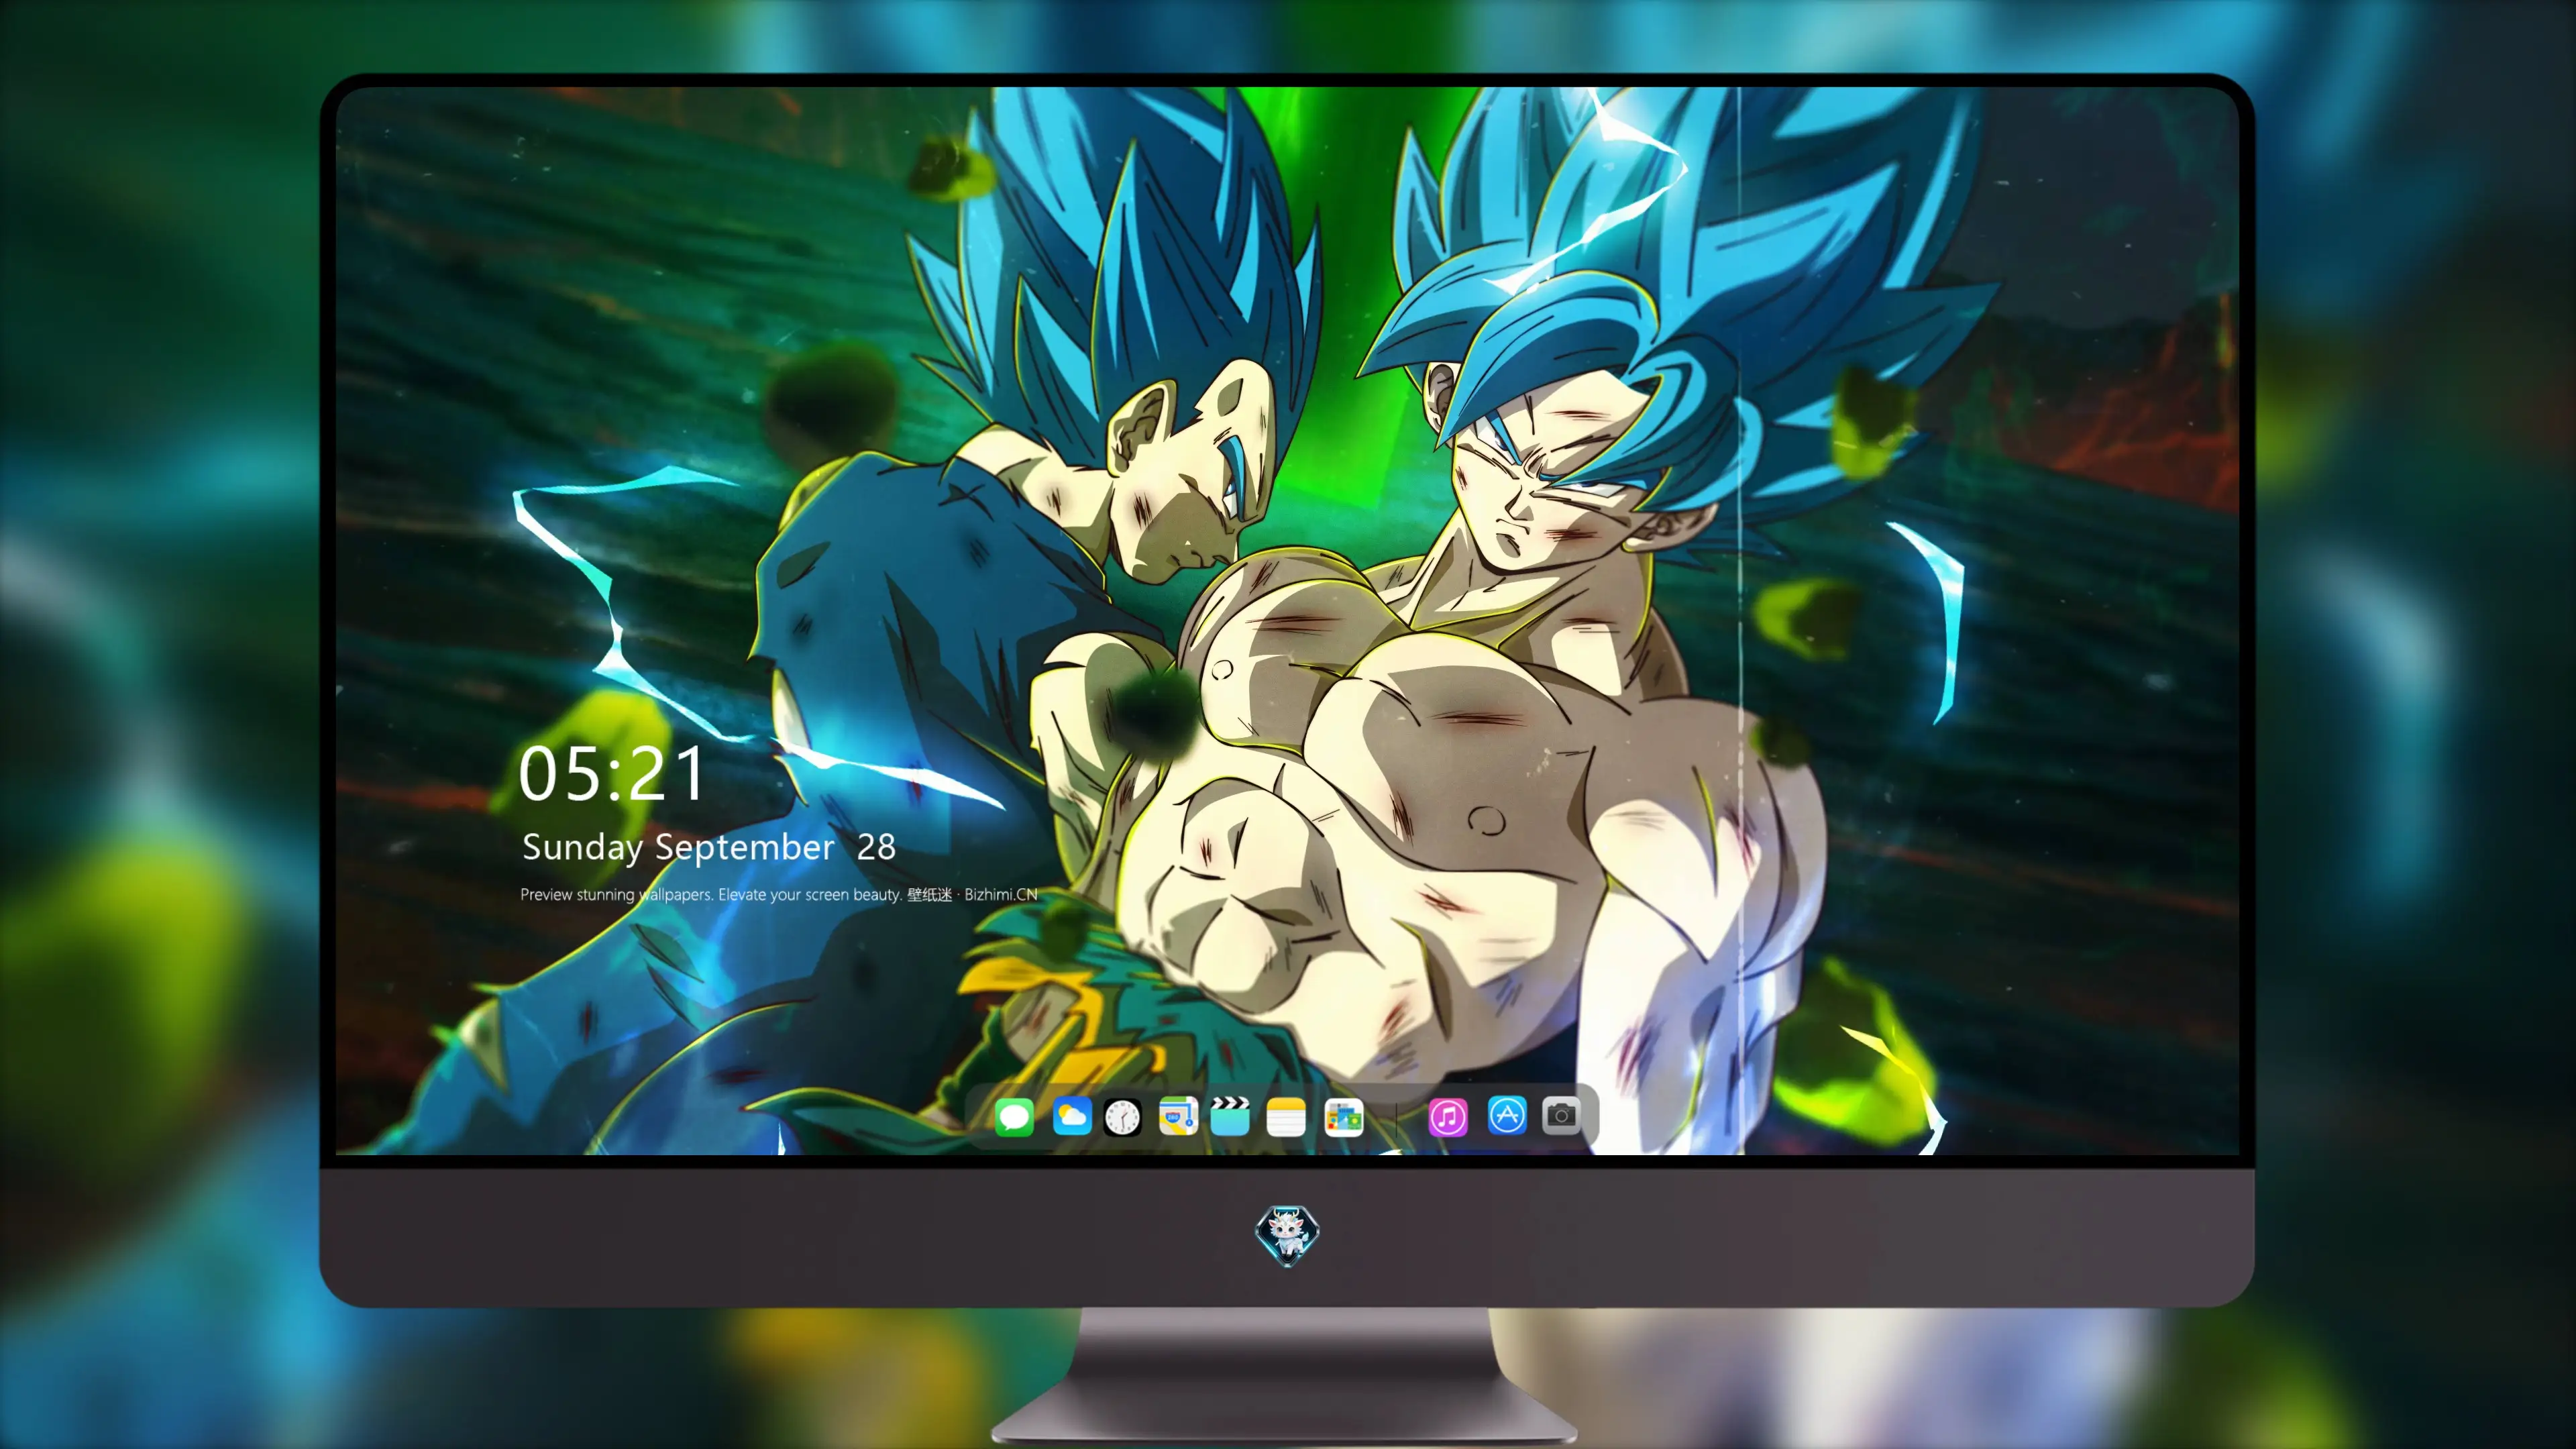
Task: Open the blue App Store icon
Action: point(1506,1116)
